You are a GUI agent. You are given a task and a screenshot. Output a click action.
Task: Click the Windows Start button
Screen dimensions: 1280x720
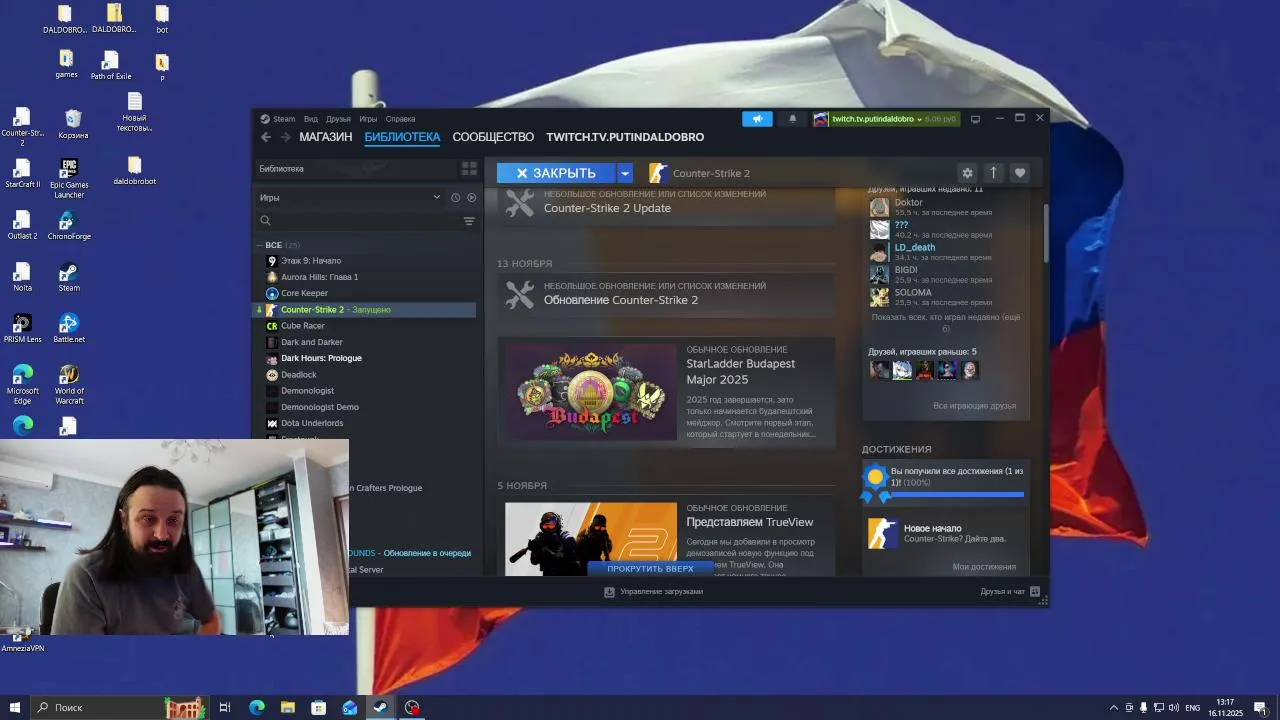coord(15,707)
